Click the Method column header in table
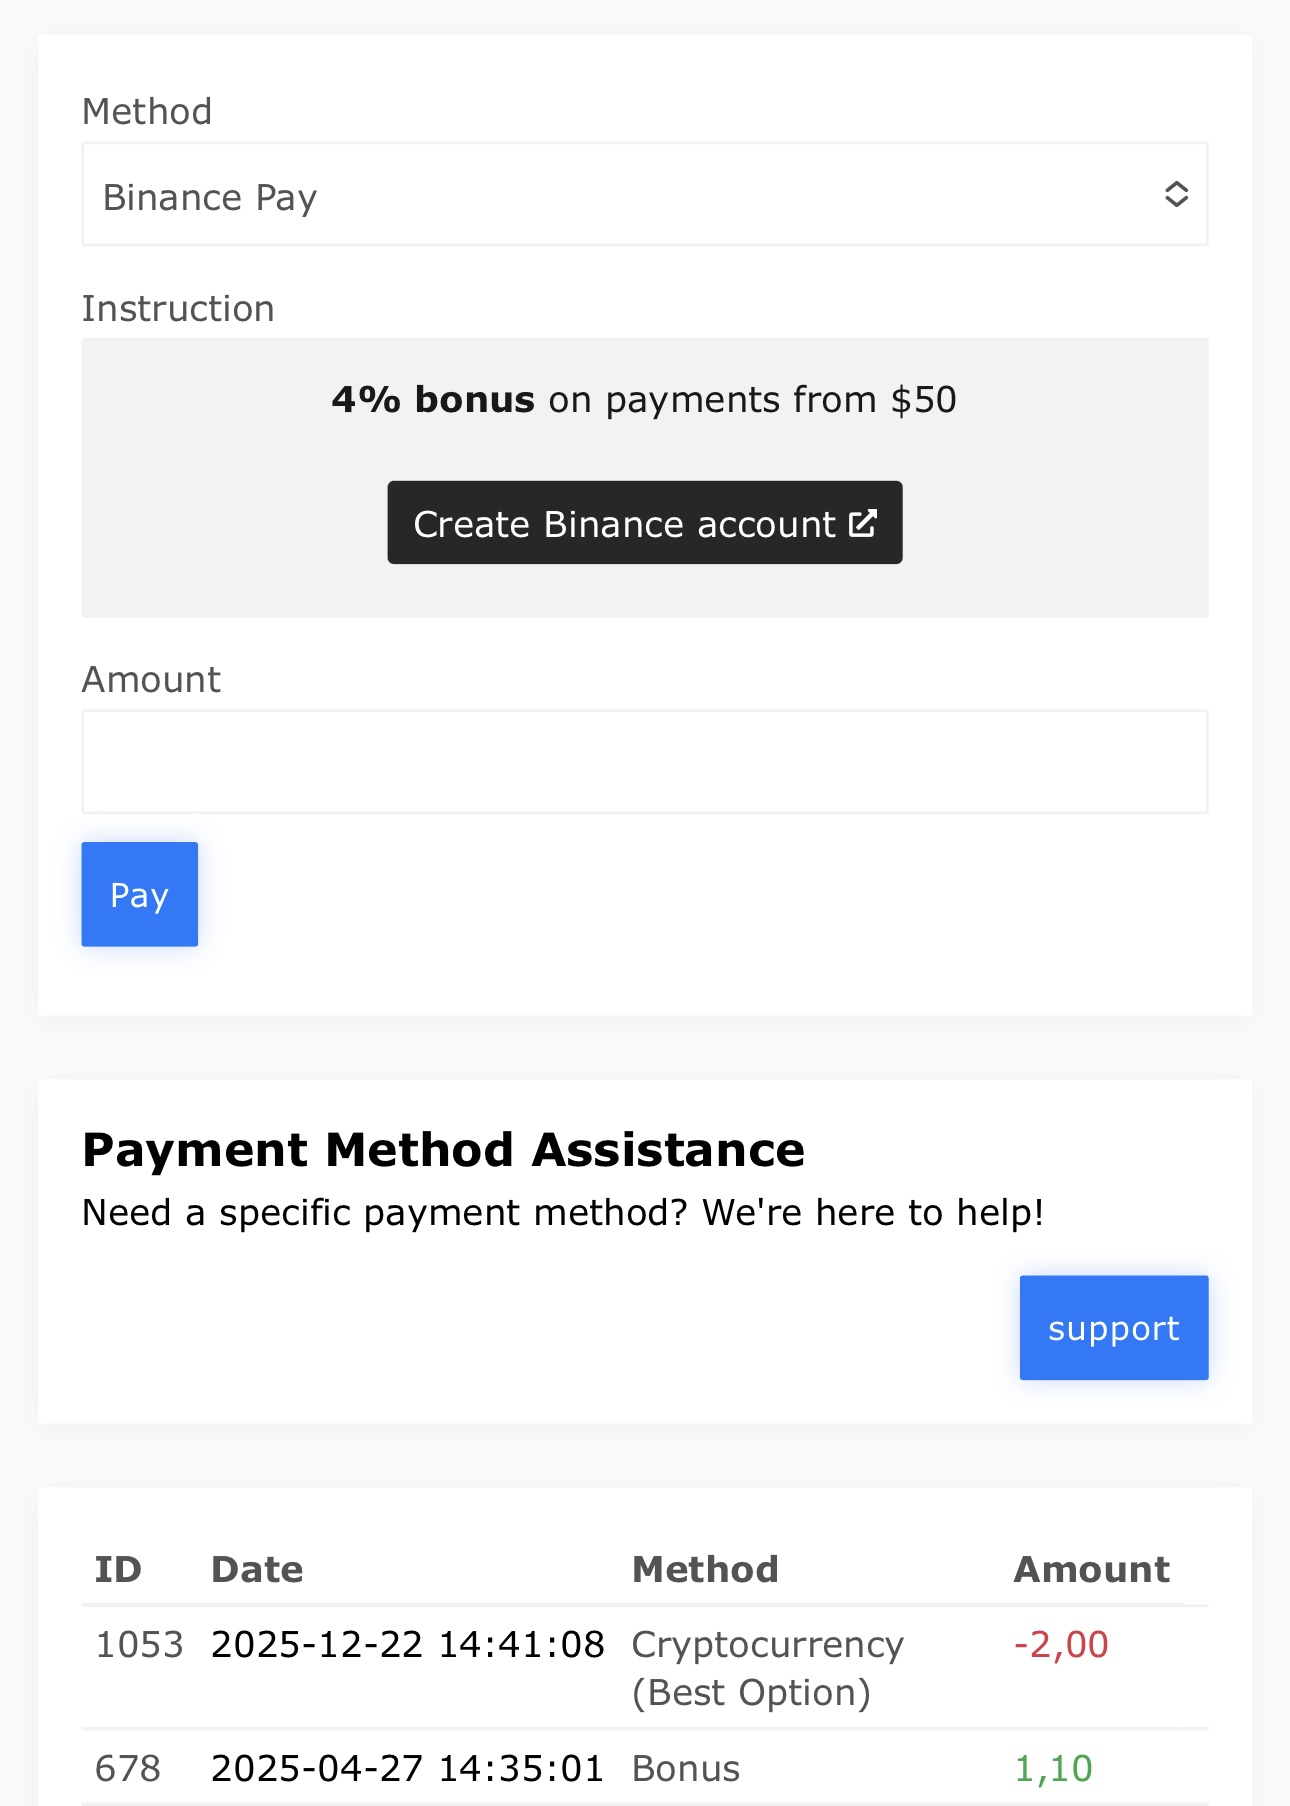The height and width of the screenshot is (1806, 1290). tap(705, 1569)
